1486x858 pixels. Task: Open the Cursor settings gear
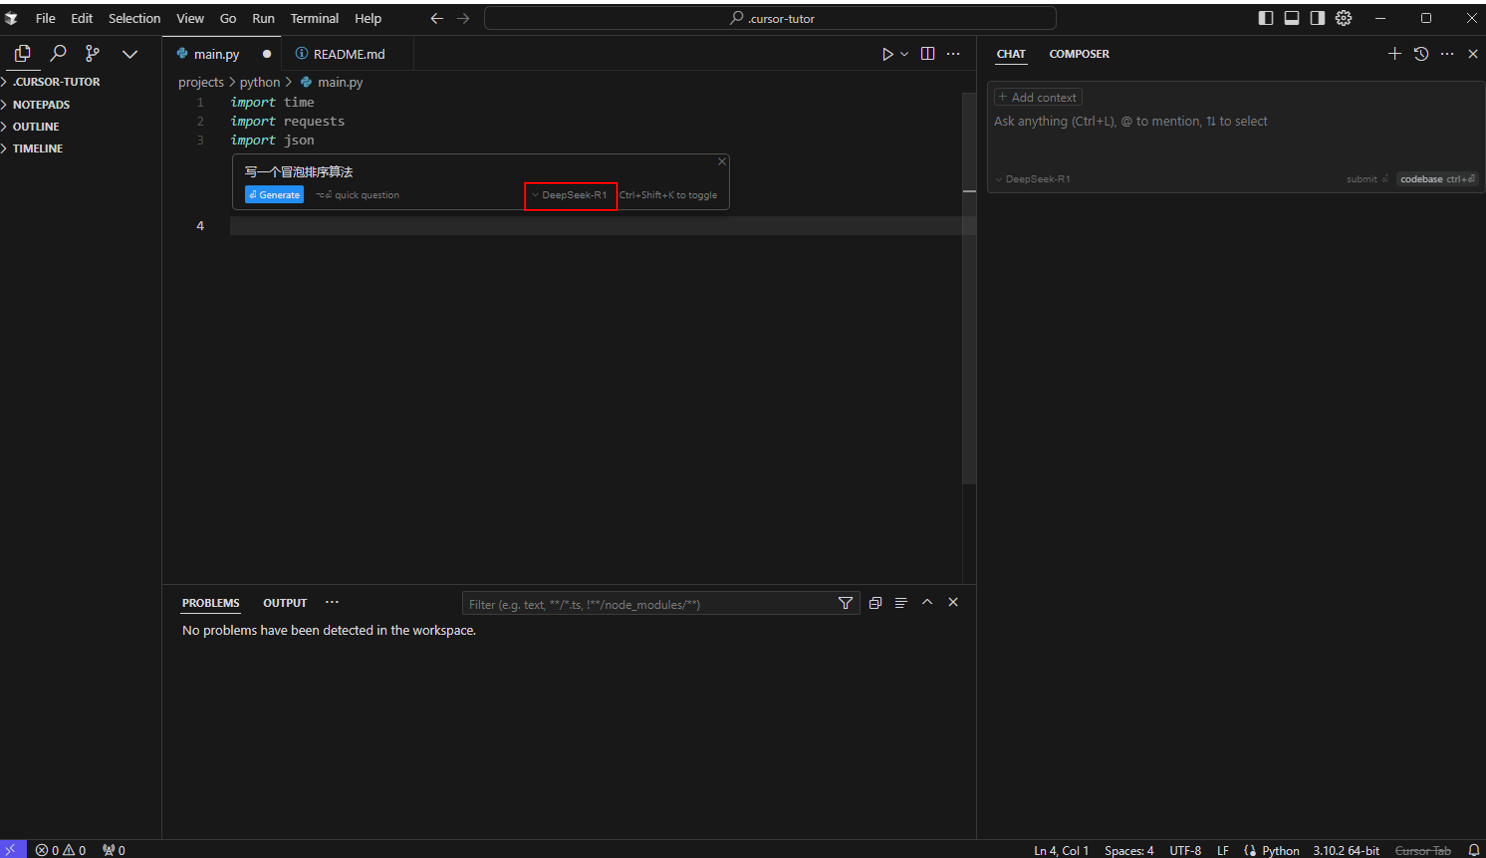click(x=1344, y=18)
